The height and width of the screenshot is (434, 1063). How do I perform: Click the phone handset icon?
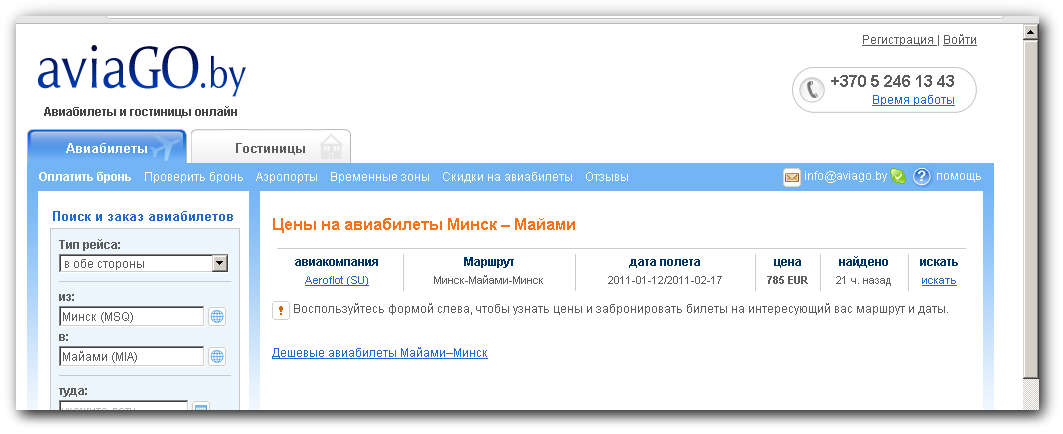point(813,89)
